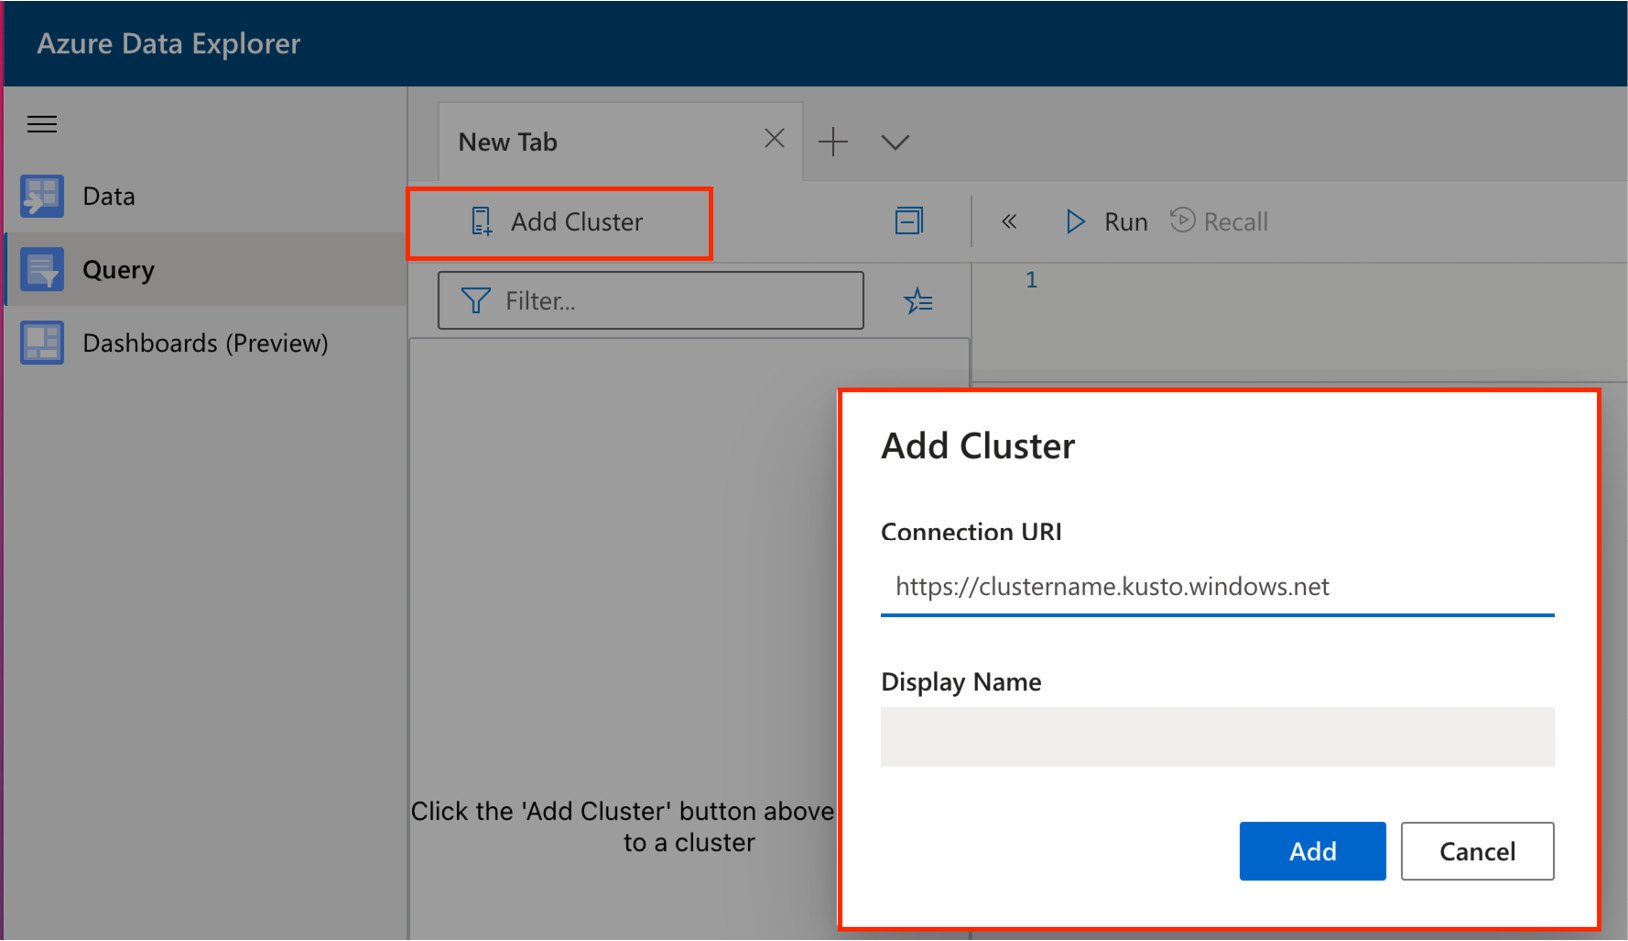Image resolution: width=1628 pixels, height=941 pixels.
Task: Open the hamburger navigation menu
Action: coord(42,124)
